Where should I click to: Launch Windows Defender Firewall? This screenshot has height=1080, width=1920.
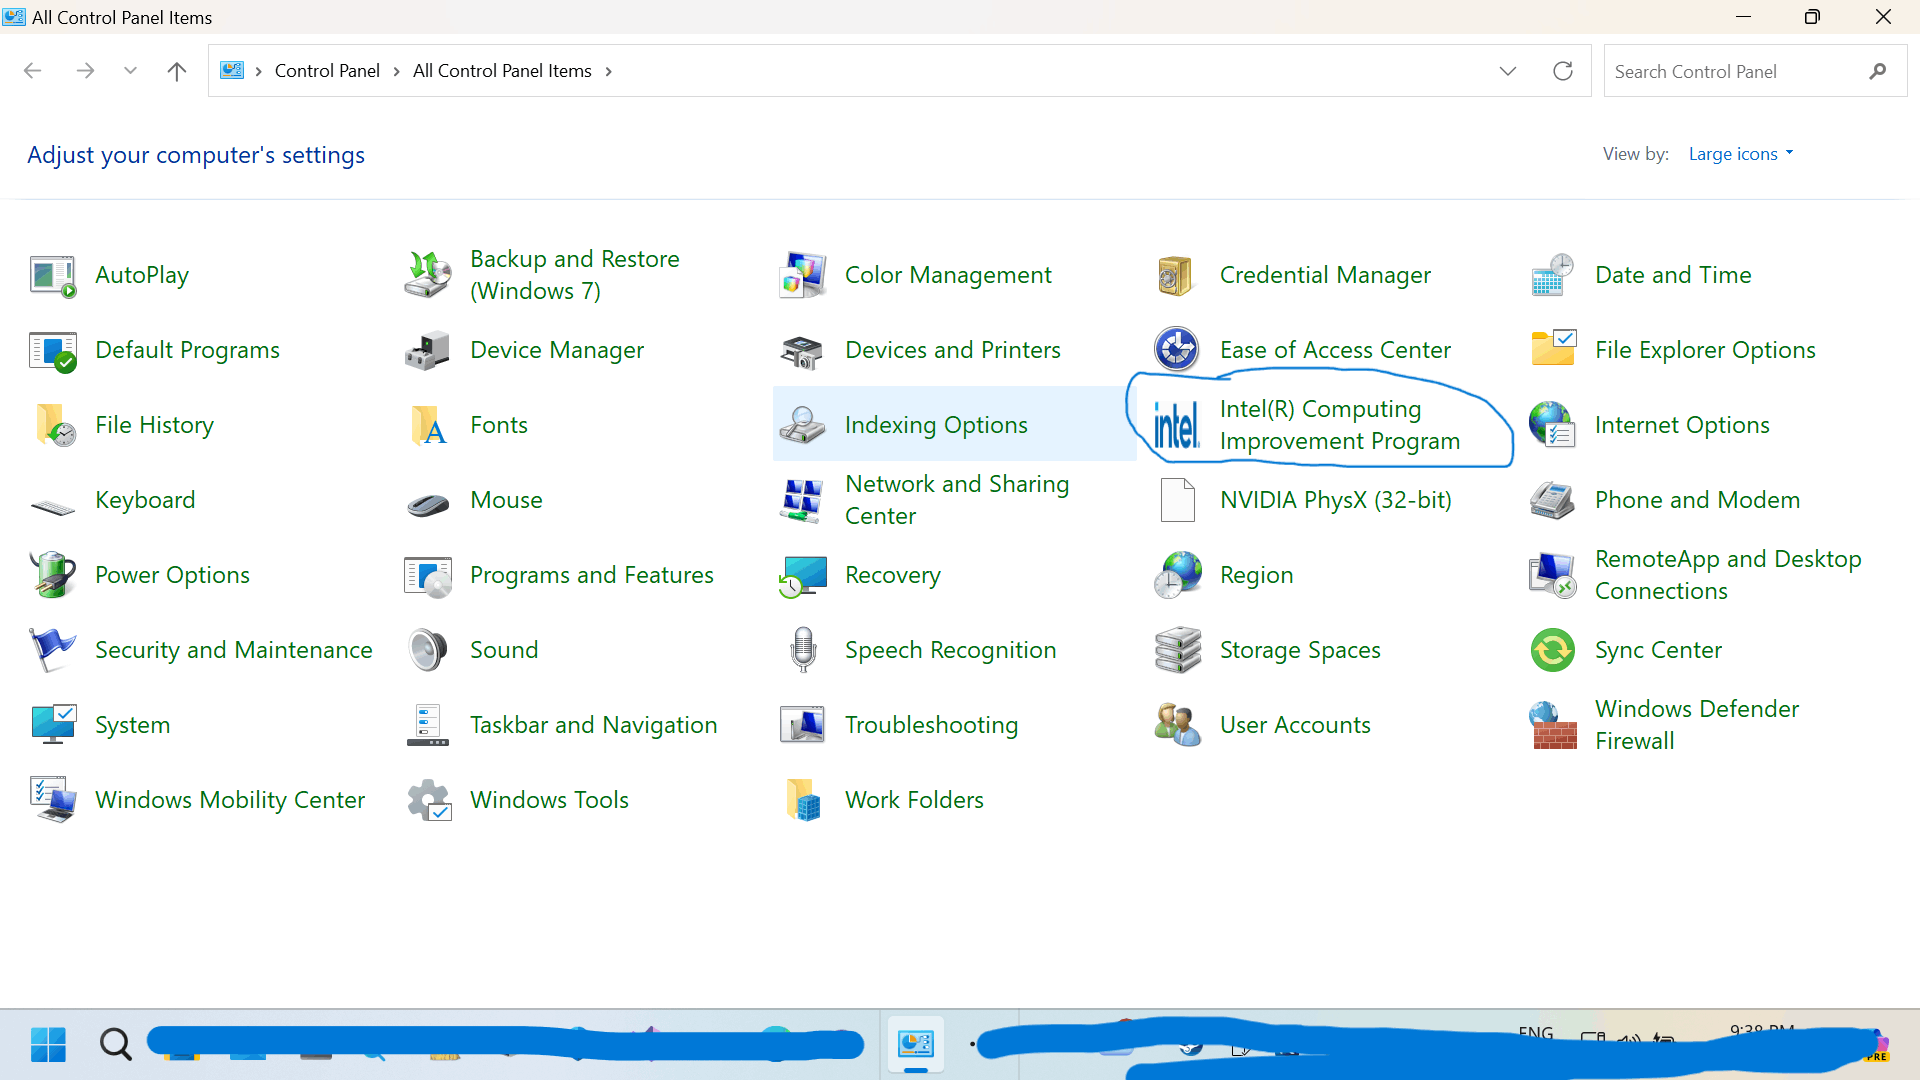pos(1697,724)
